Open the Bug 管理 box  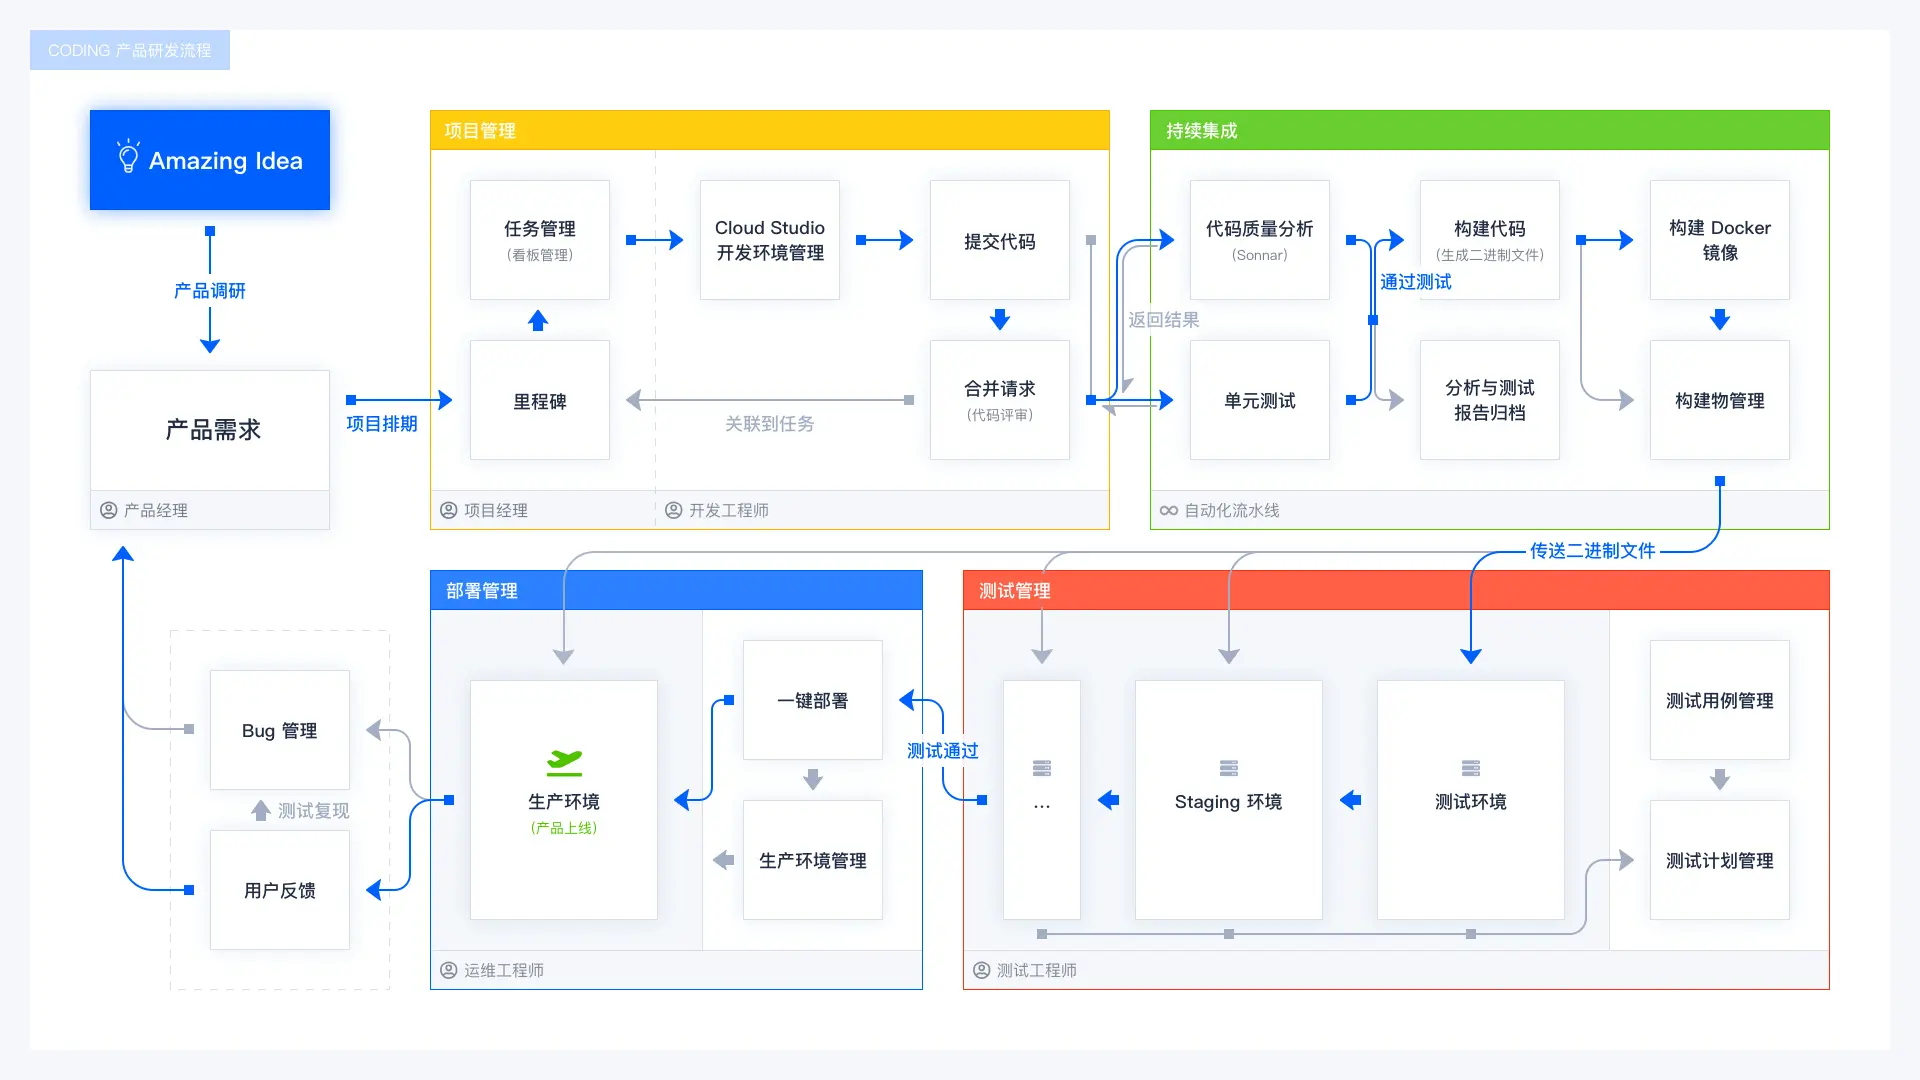click(279, 730)
